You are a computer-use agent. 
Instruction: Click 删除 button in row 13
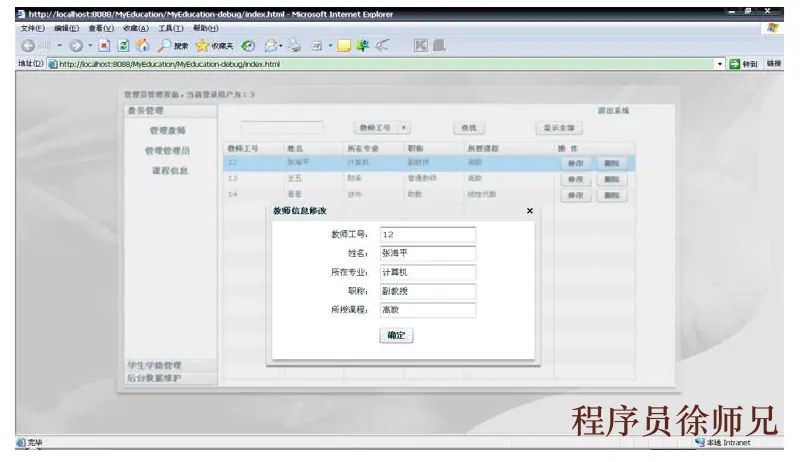click(612, 179)
